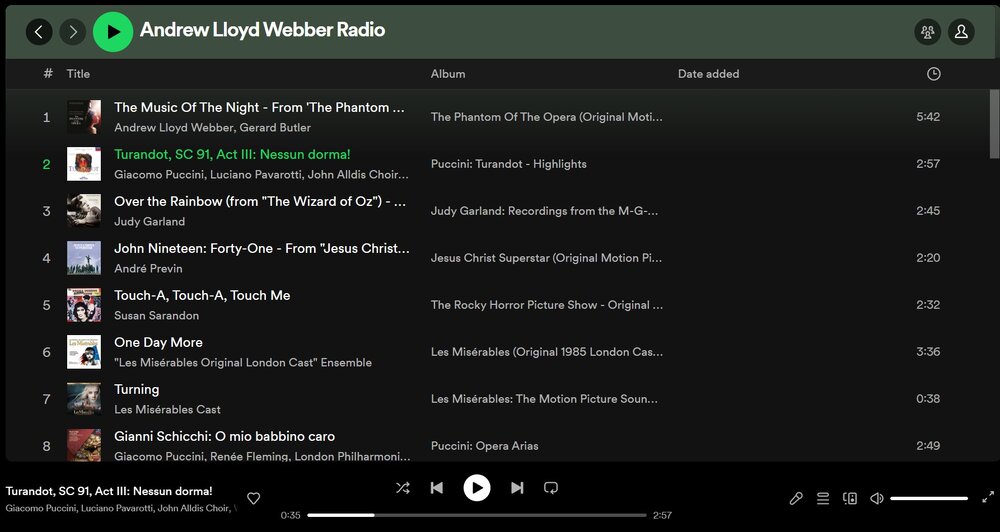This screenshot has width=1000, height=532.
Task: Open the friend activity icon in the header
Action: click(927, 31)
